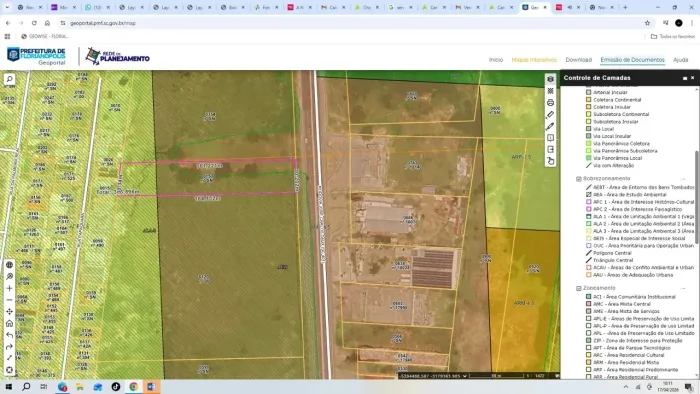The width and height of the screenshot is (700, 394).
Task: Click the ZIP Zona de Interesse swatch
Action: (x=588, y=340)
